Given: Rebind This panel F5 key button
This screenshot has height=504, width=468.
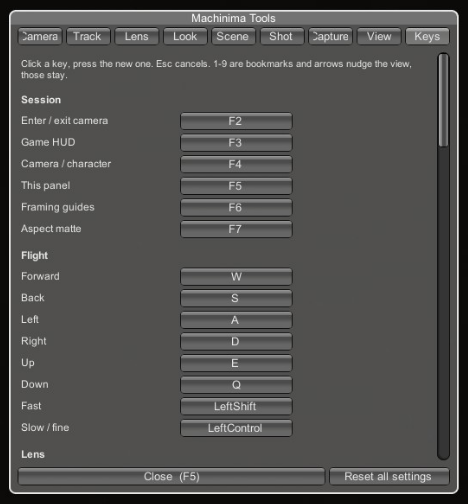Looking at the screenshot, I should tap(236, 186).
